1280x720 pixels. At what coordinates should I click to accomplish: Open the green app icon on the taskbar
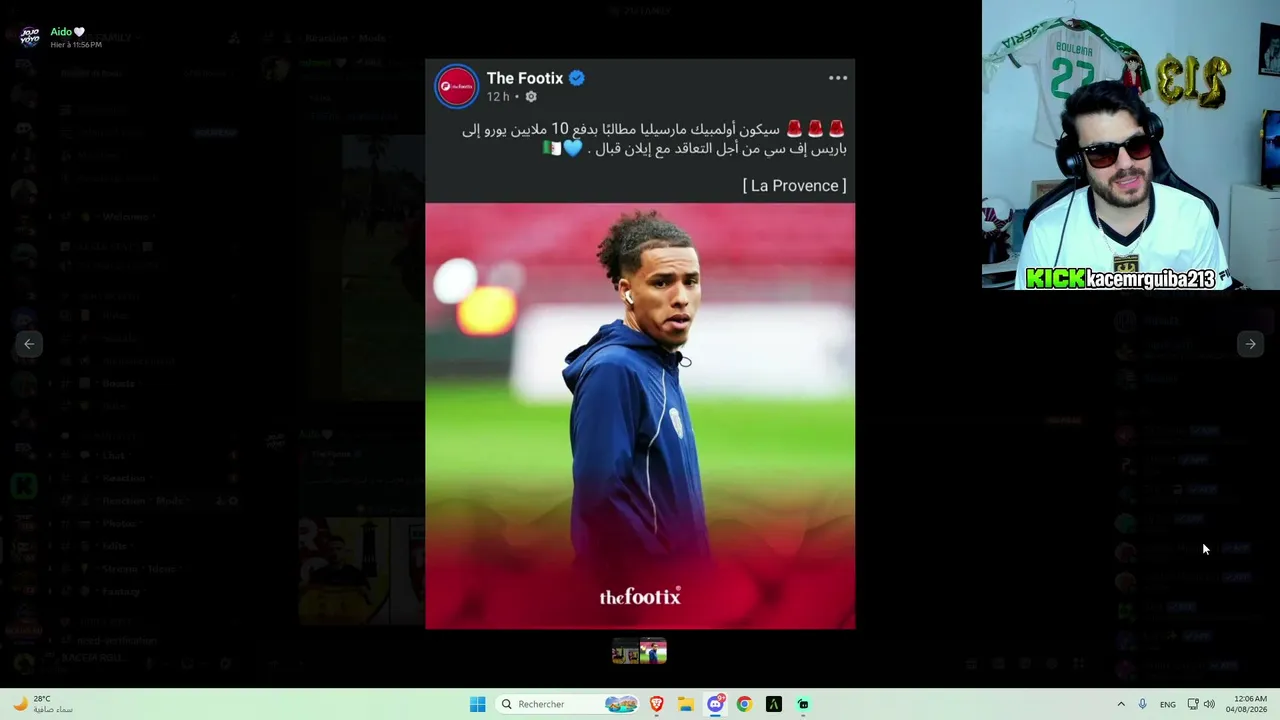click(803, 704)
